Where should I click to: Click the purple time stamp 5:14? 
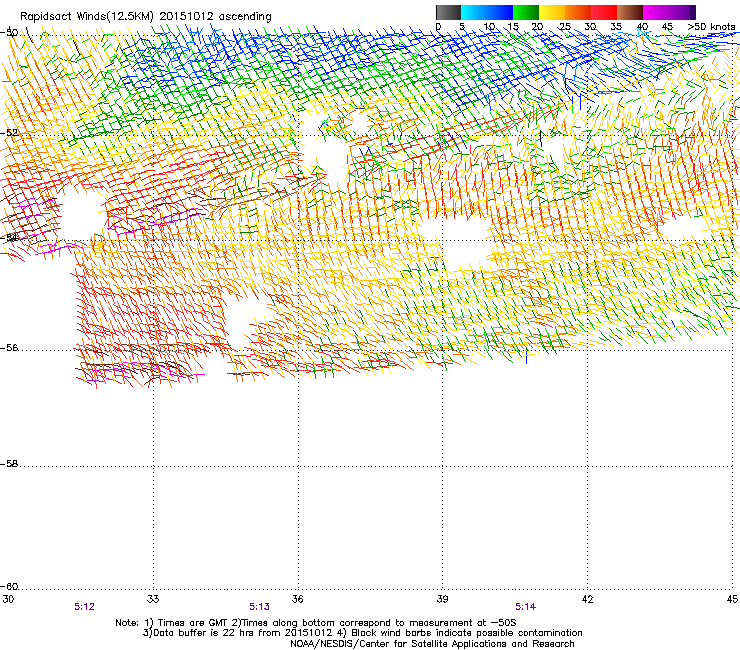pos(525,607)
